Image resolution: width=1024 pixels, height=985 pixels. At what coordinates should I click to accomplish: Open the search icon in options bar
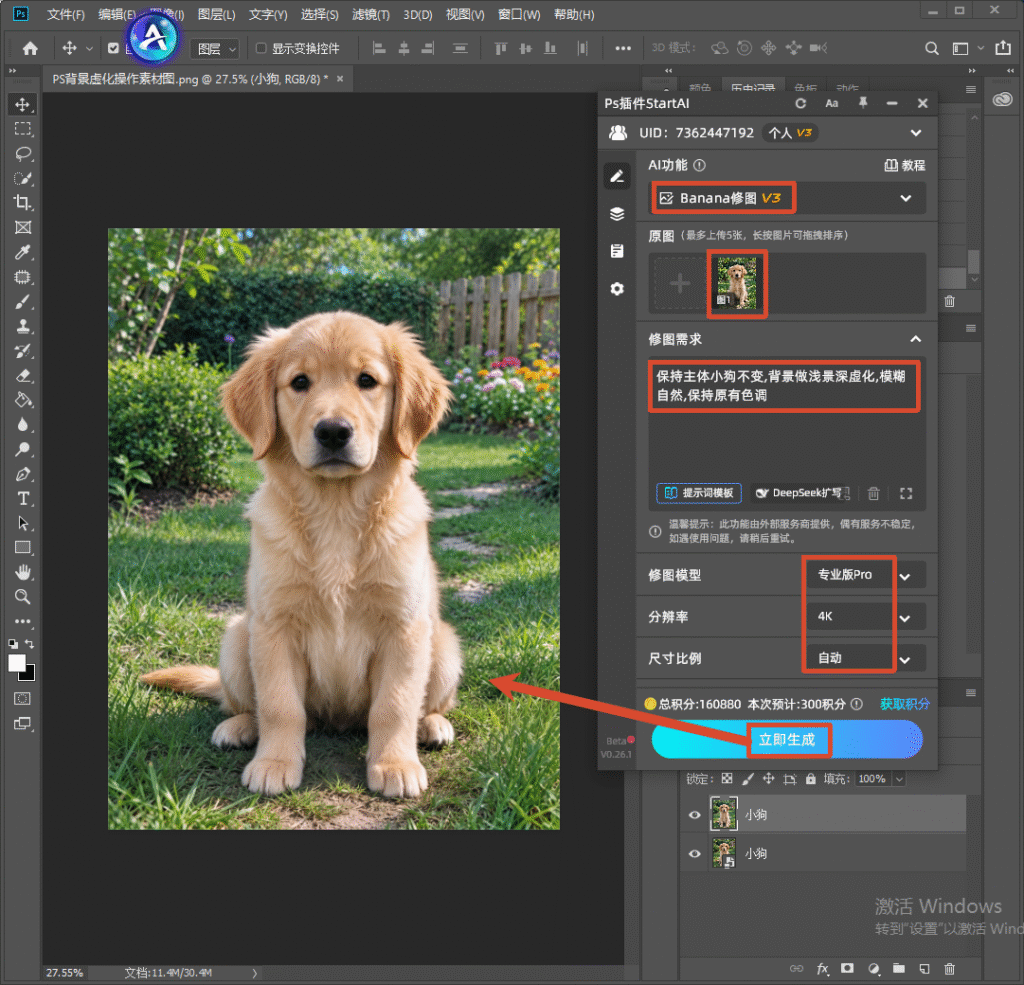tap(932, 48)
